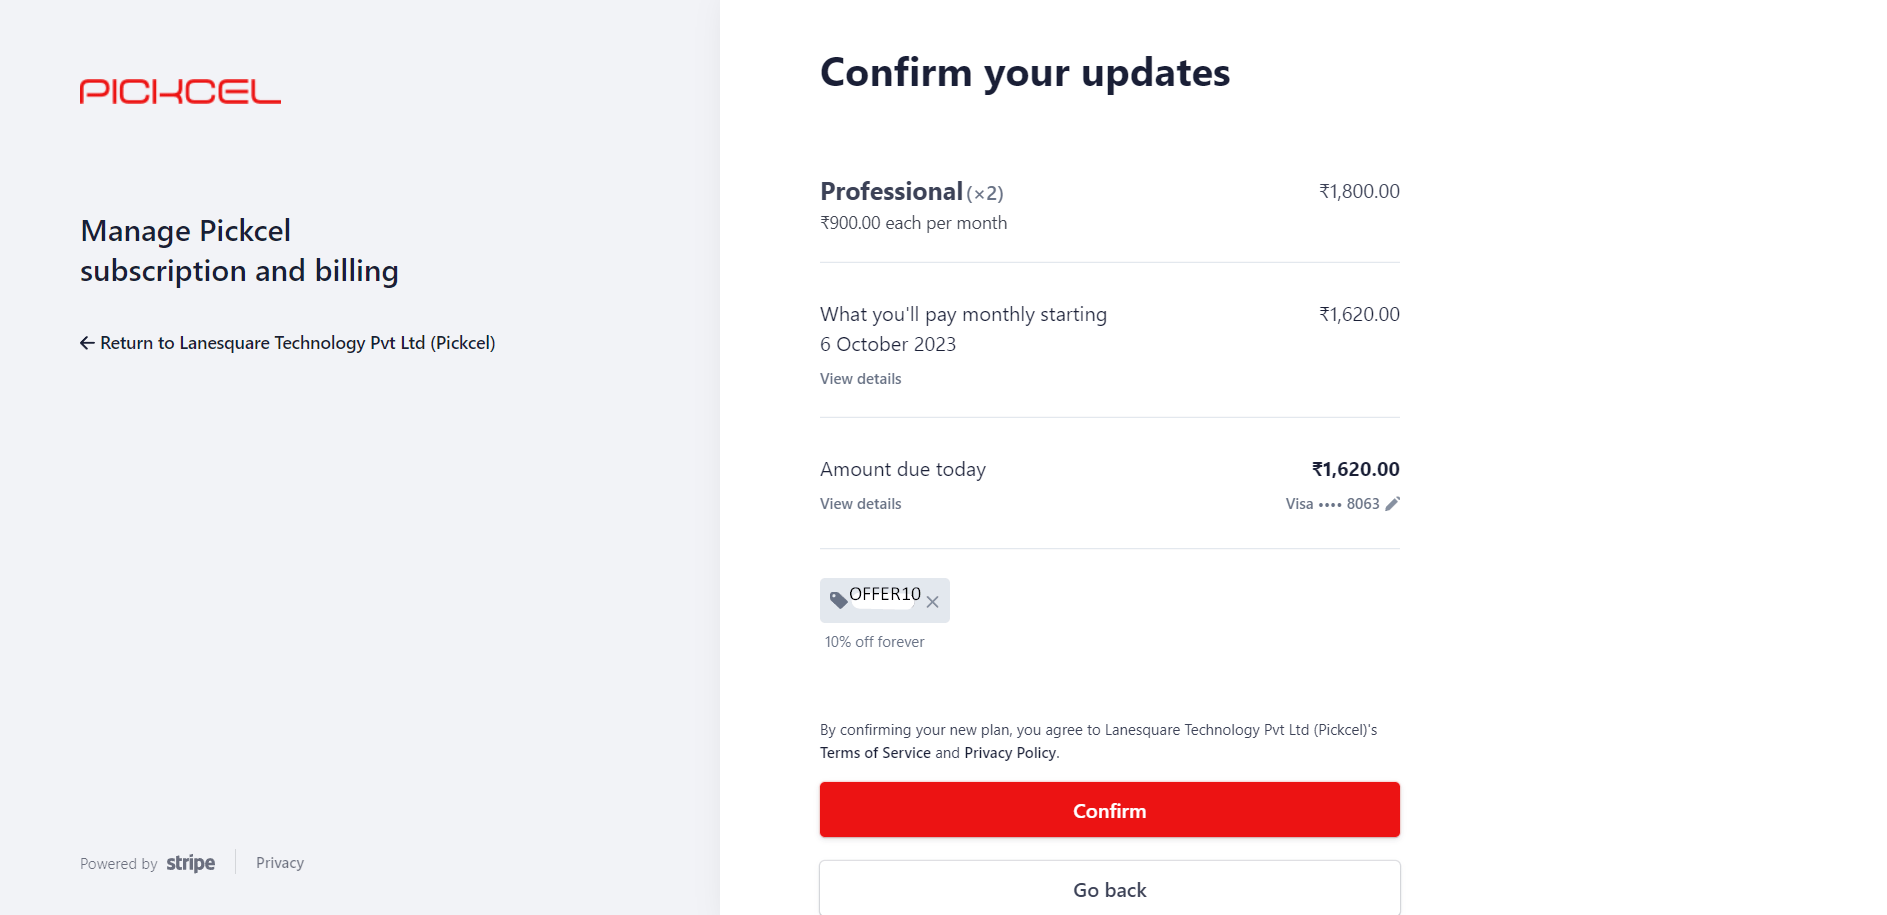Image resolution: width=1887 pixels, height=915 pixels.
Task: Expand View details under monthly payment
Action: coord(859,378)
